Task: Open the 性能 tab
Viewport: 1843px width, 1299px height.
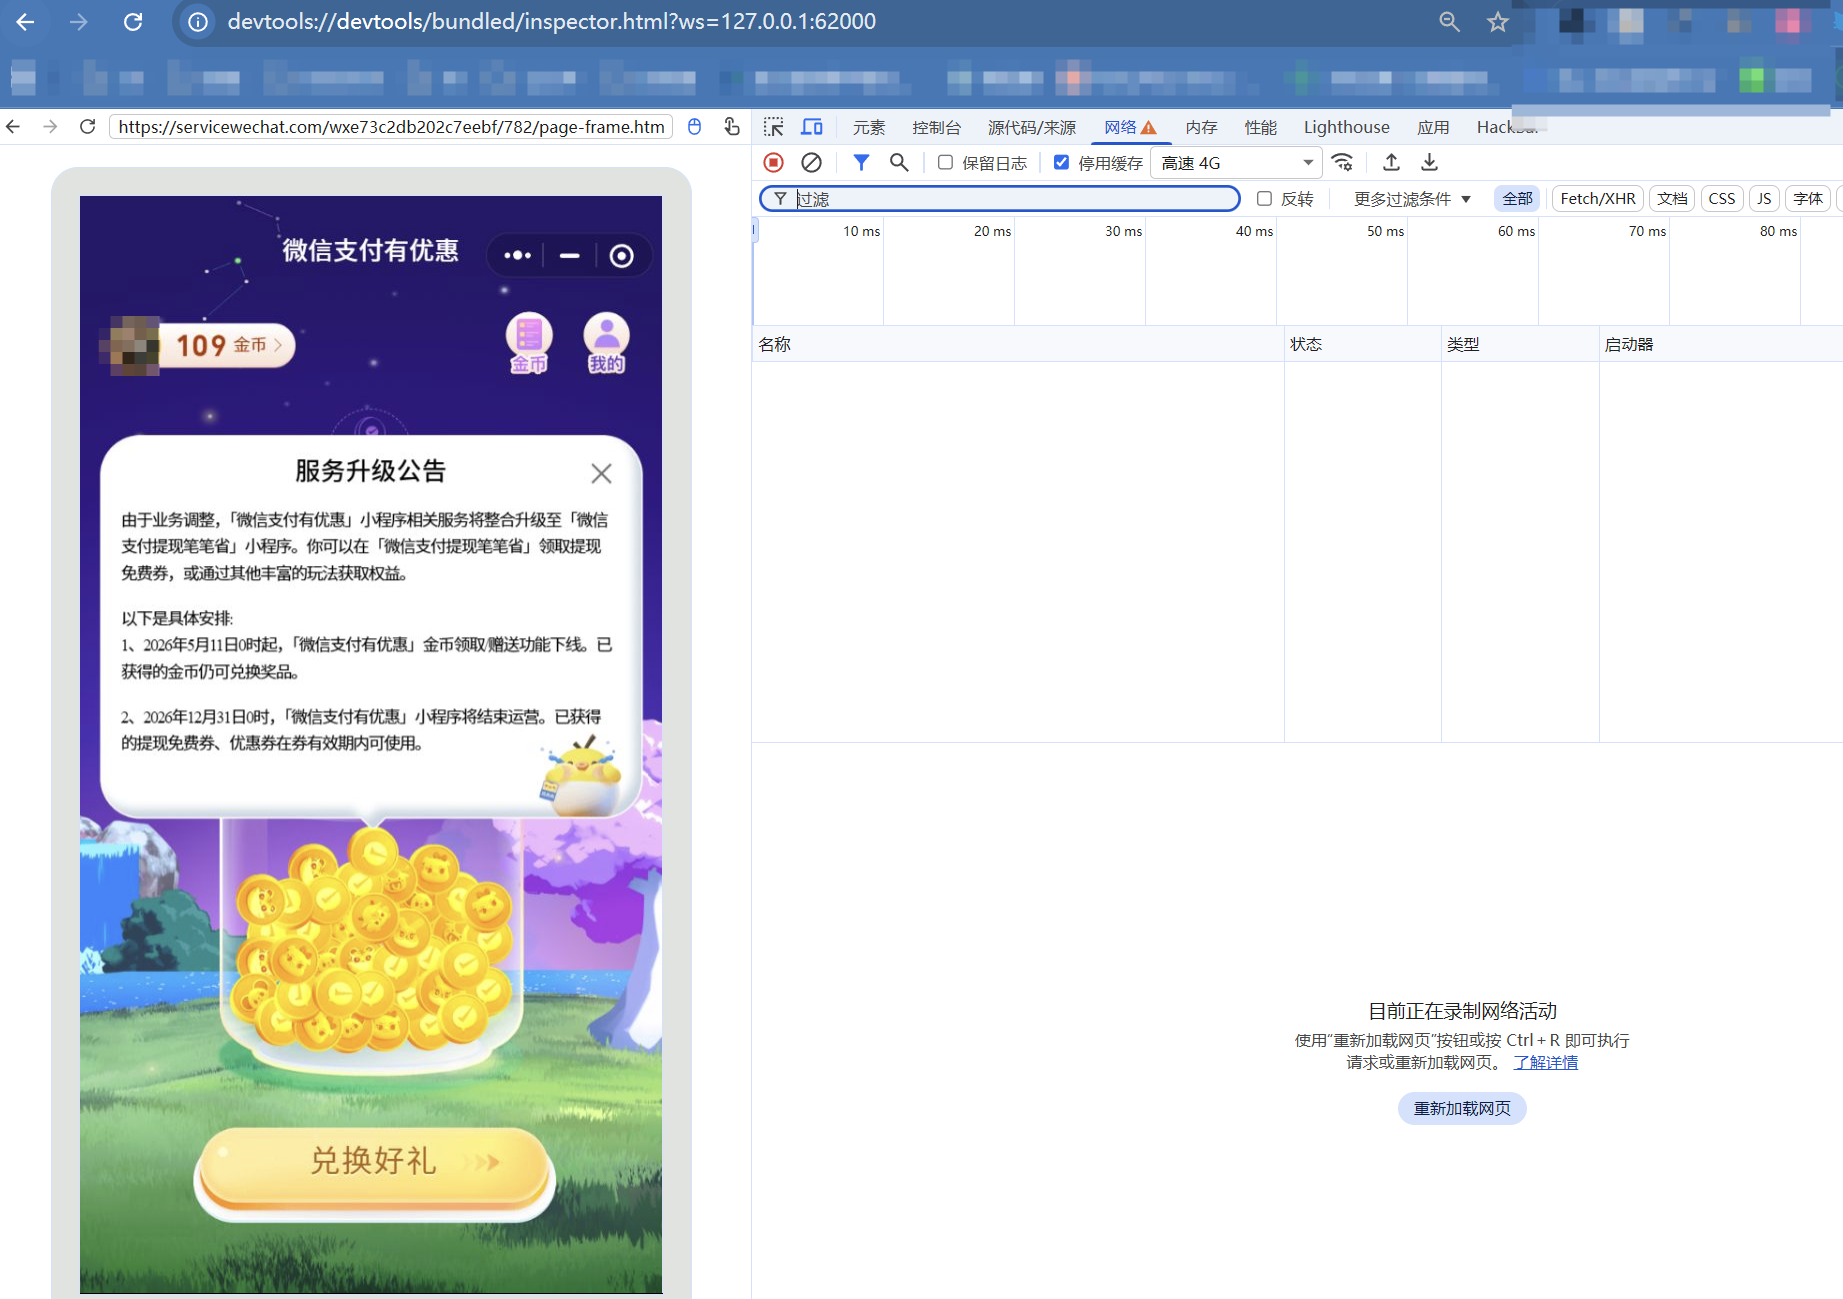Action: pos(1260,127)
